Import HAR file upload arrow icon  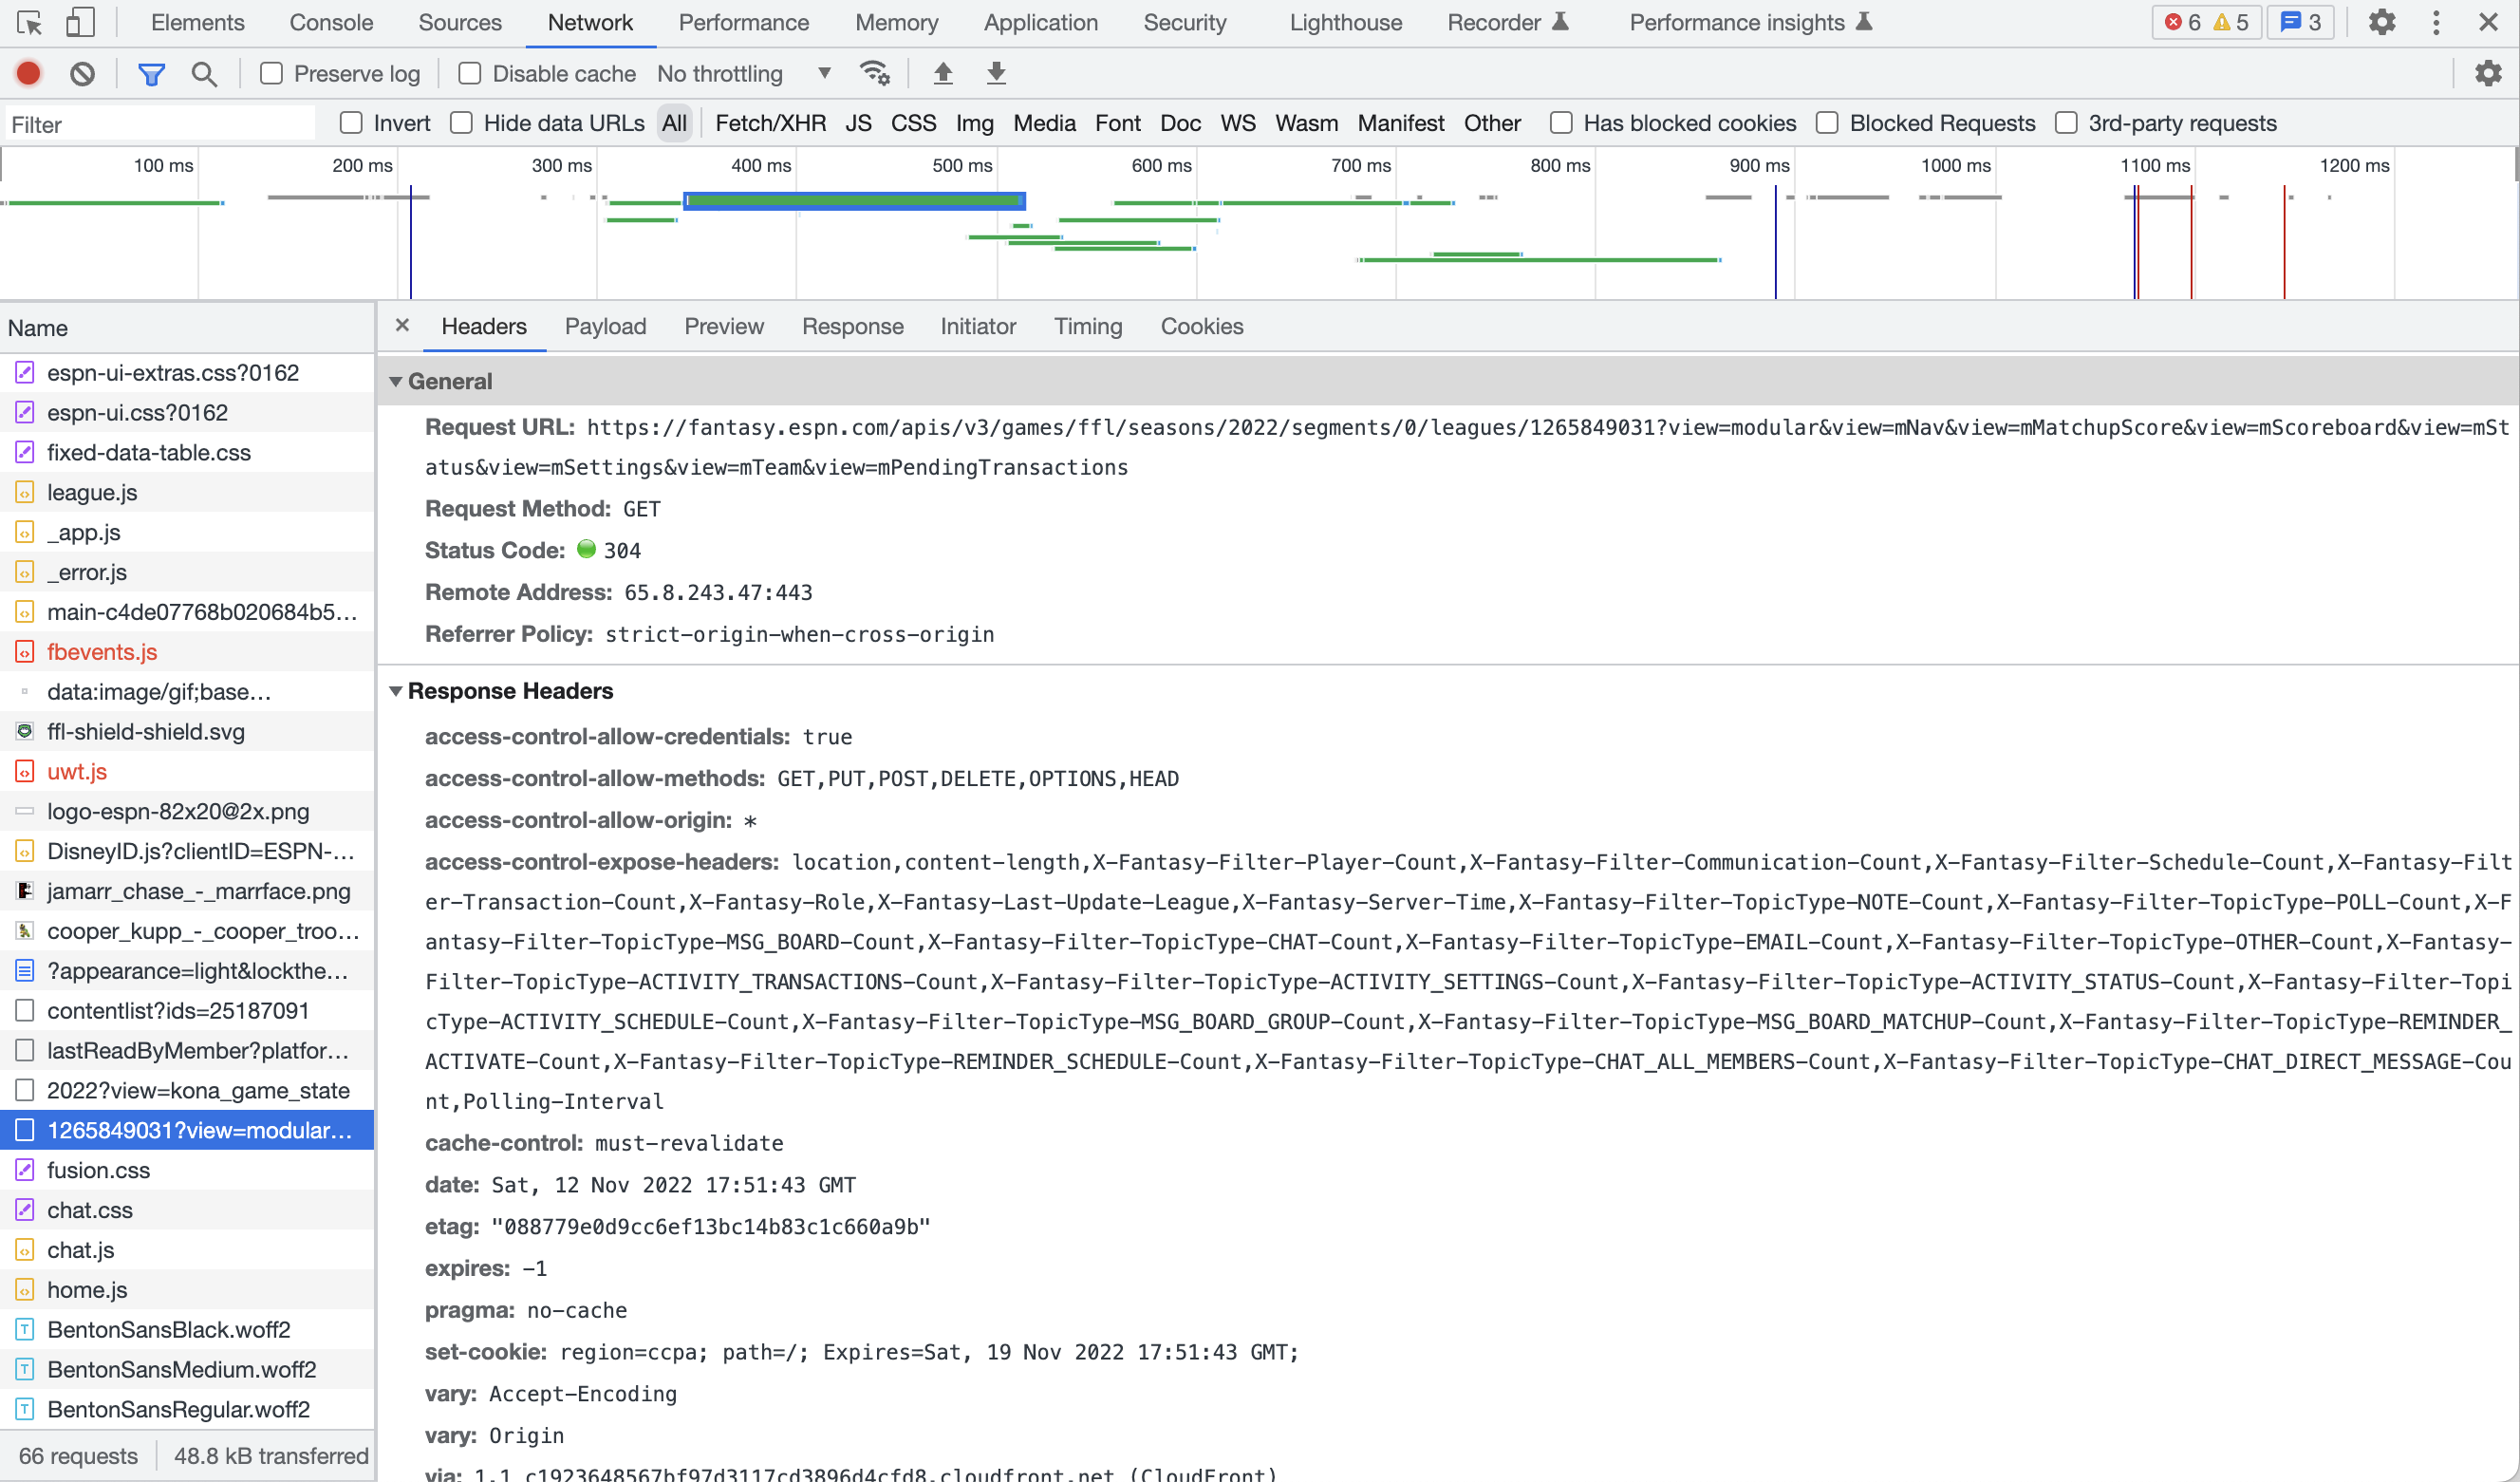pos(943,73)
